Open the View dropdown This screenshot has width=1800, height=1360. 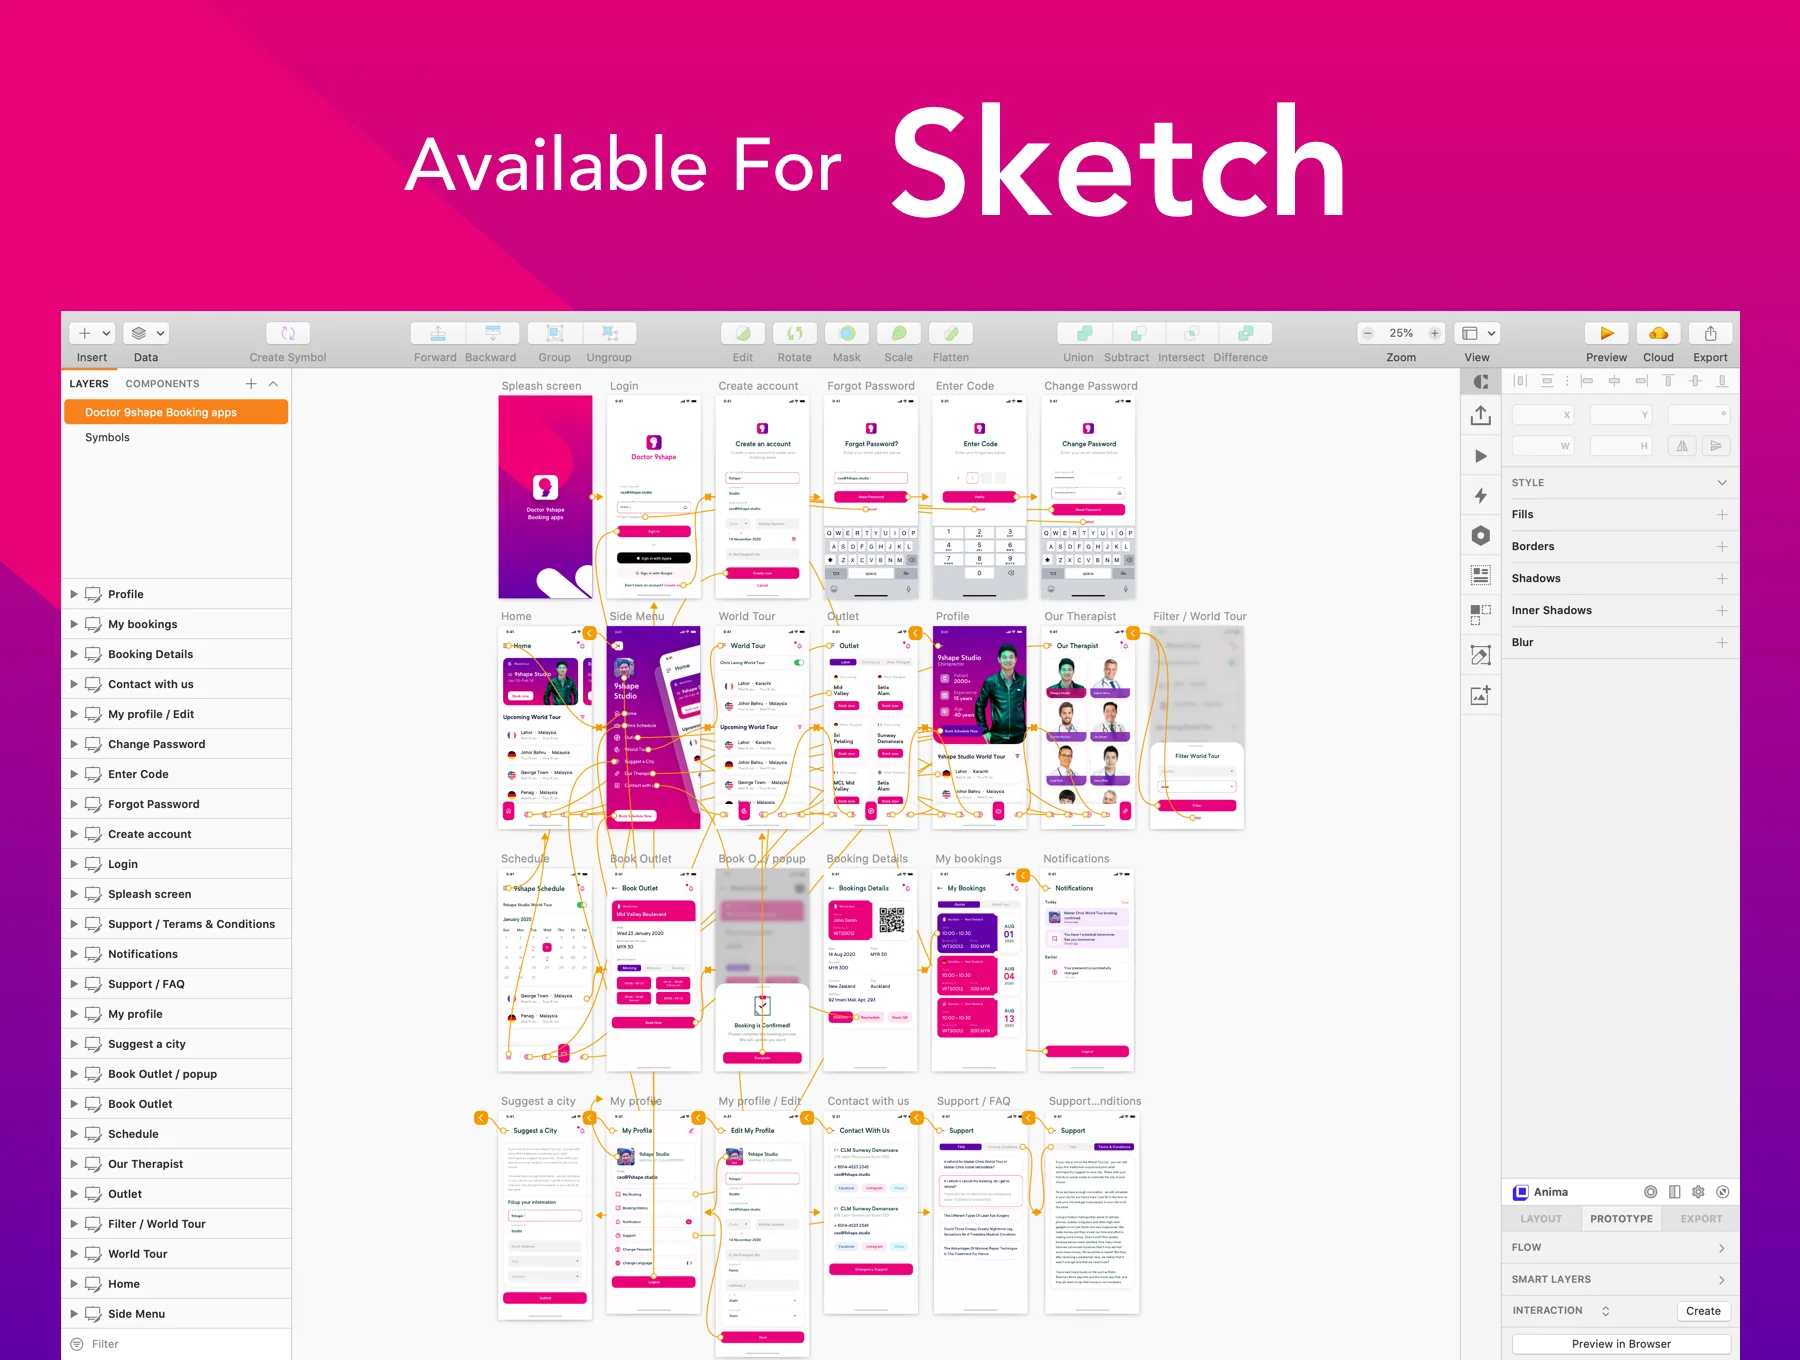coord(1478,333)
